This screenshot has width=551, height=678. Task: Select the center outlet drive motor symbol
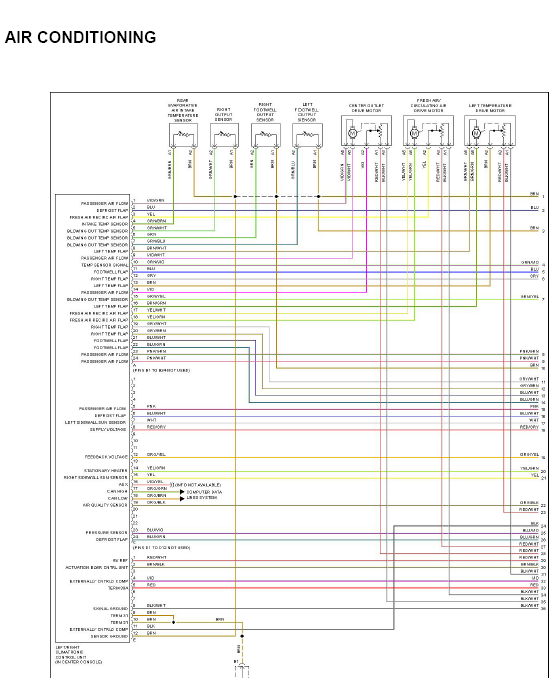click(366, 131)
